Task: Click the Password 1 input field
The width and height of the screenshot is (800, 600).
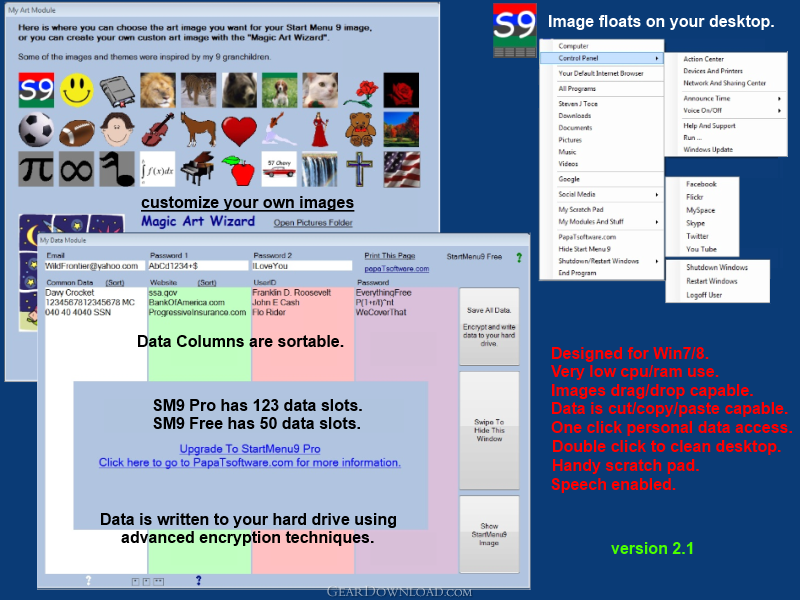Action: click(x=198, y=266)
